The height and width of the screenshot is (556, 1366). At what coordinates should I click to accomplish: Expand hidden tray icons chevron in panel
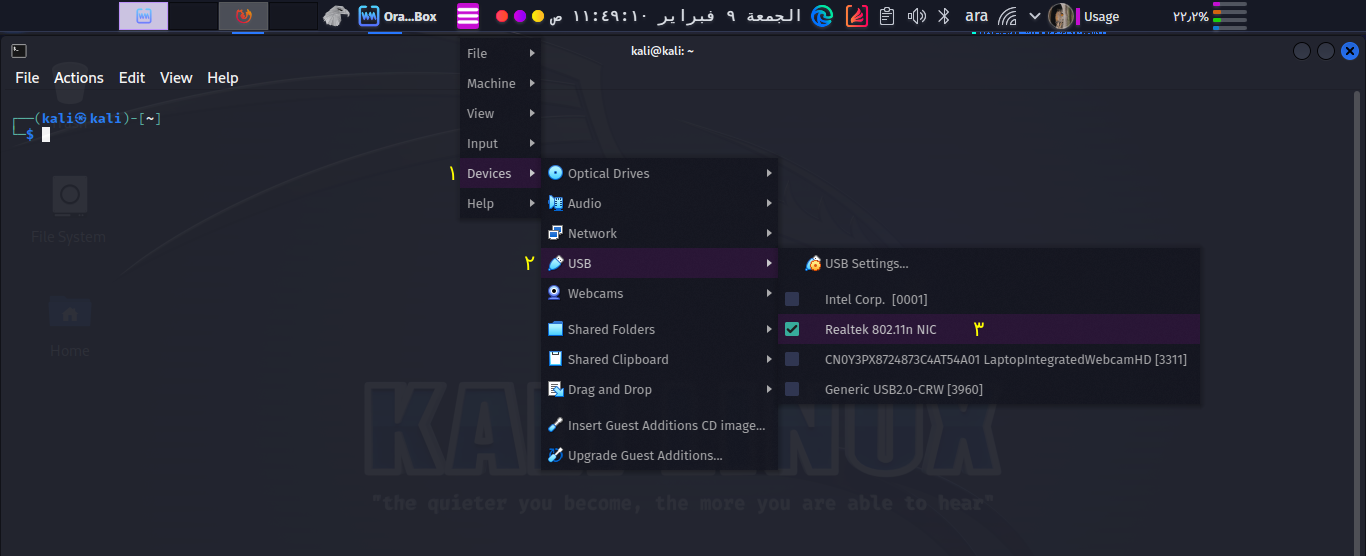click(1035, 16)
